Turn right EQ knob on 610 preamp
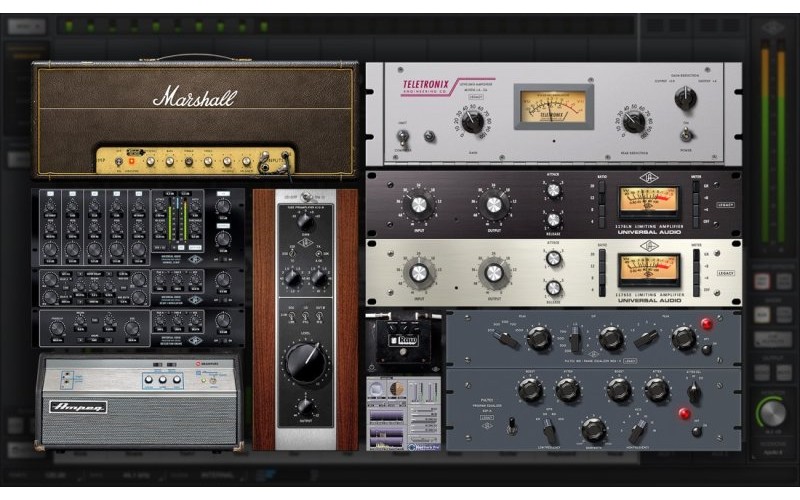Viewport: 800px width, 500px height. (x=319, y=278)
